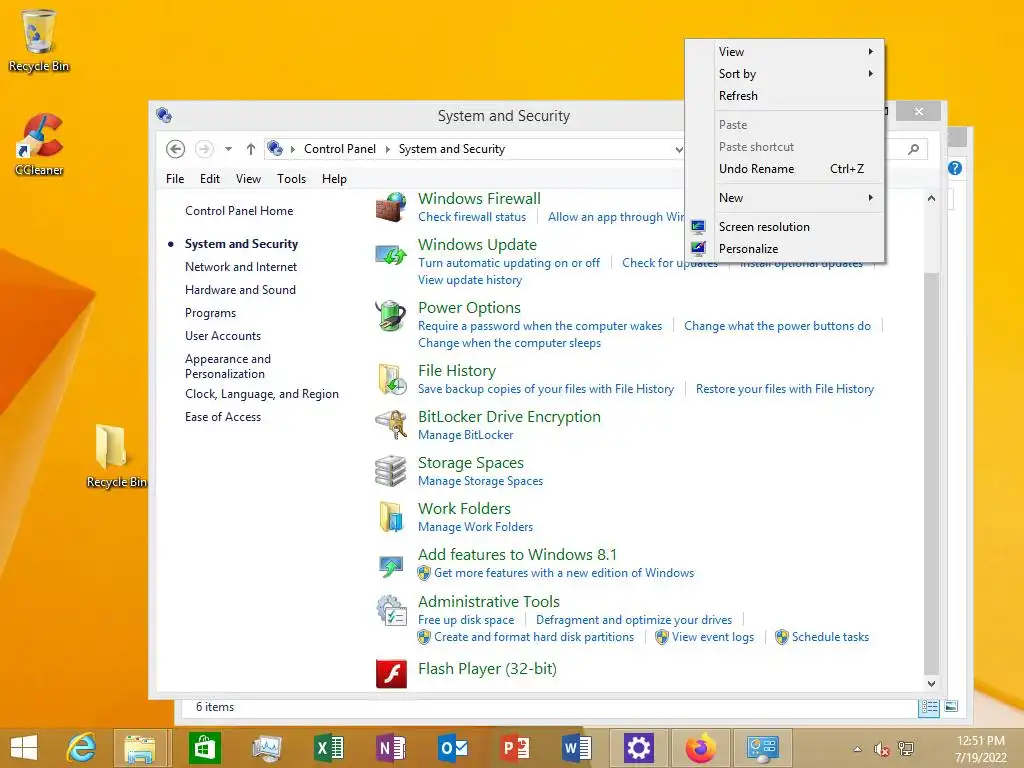Open the address bar history dropdown
This screenshot has width=1024, height=768.
tap(679, 150)
